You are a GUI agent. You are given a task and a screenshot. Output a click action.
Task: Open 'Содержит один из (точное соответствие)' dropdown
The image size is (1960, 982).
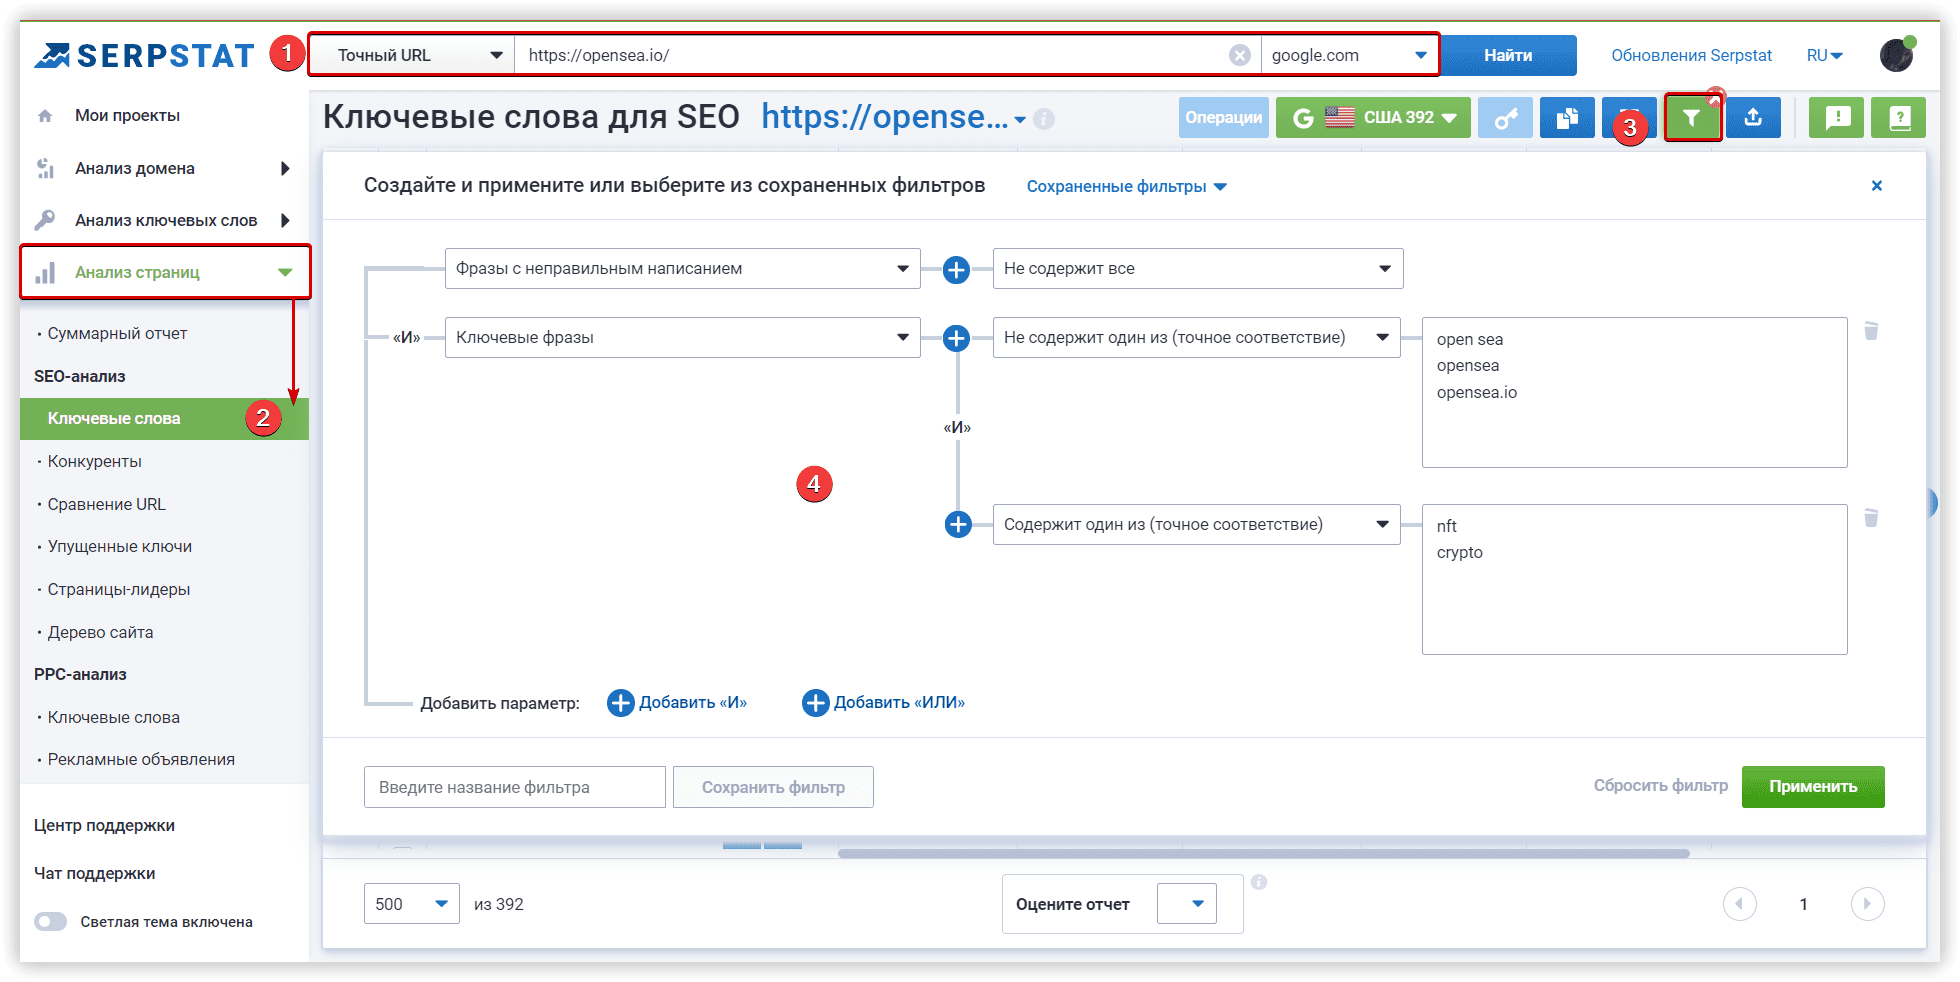(1197, 524)
